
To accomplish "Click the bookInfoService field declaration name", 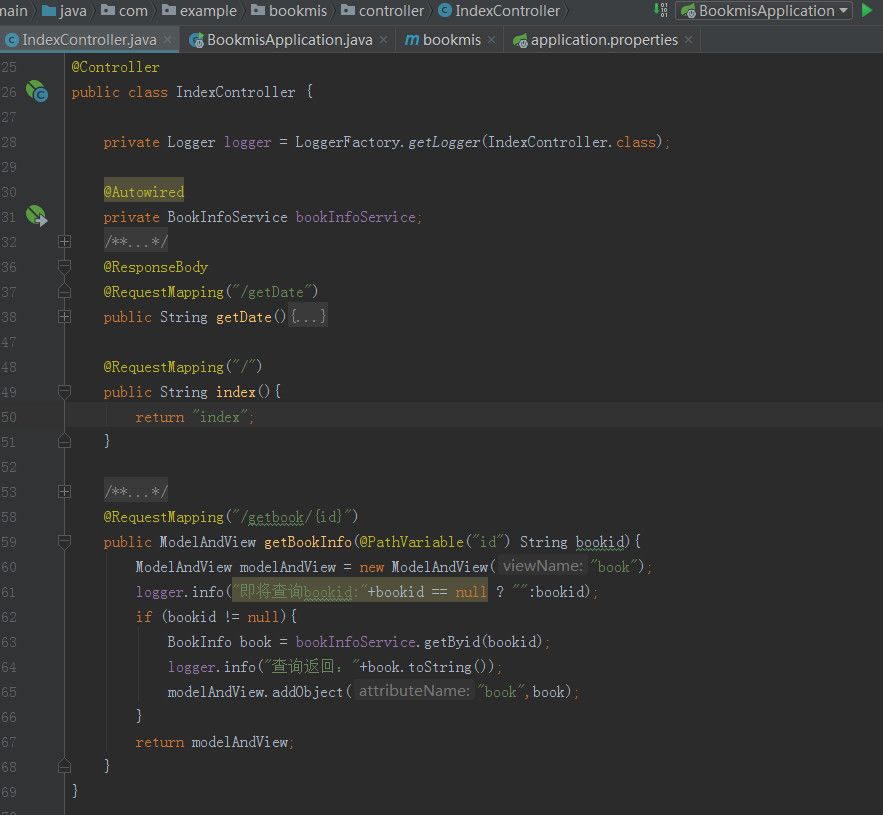I will [x=356, y=217].
